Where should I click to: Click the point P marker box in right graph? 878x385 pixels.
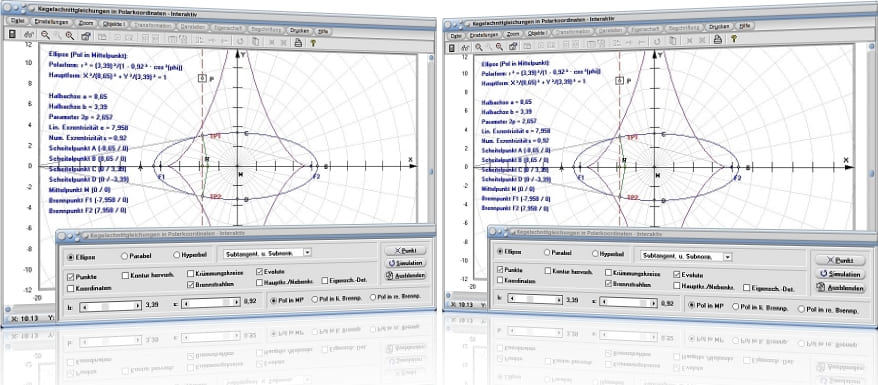pyautogui.click(x=619, y=81)
